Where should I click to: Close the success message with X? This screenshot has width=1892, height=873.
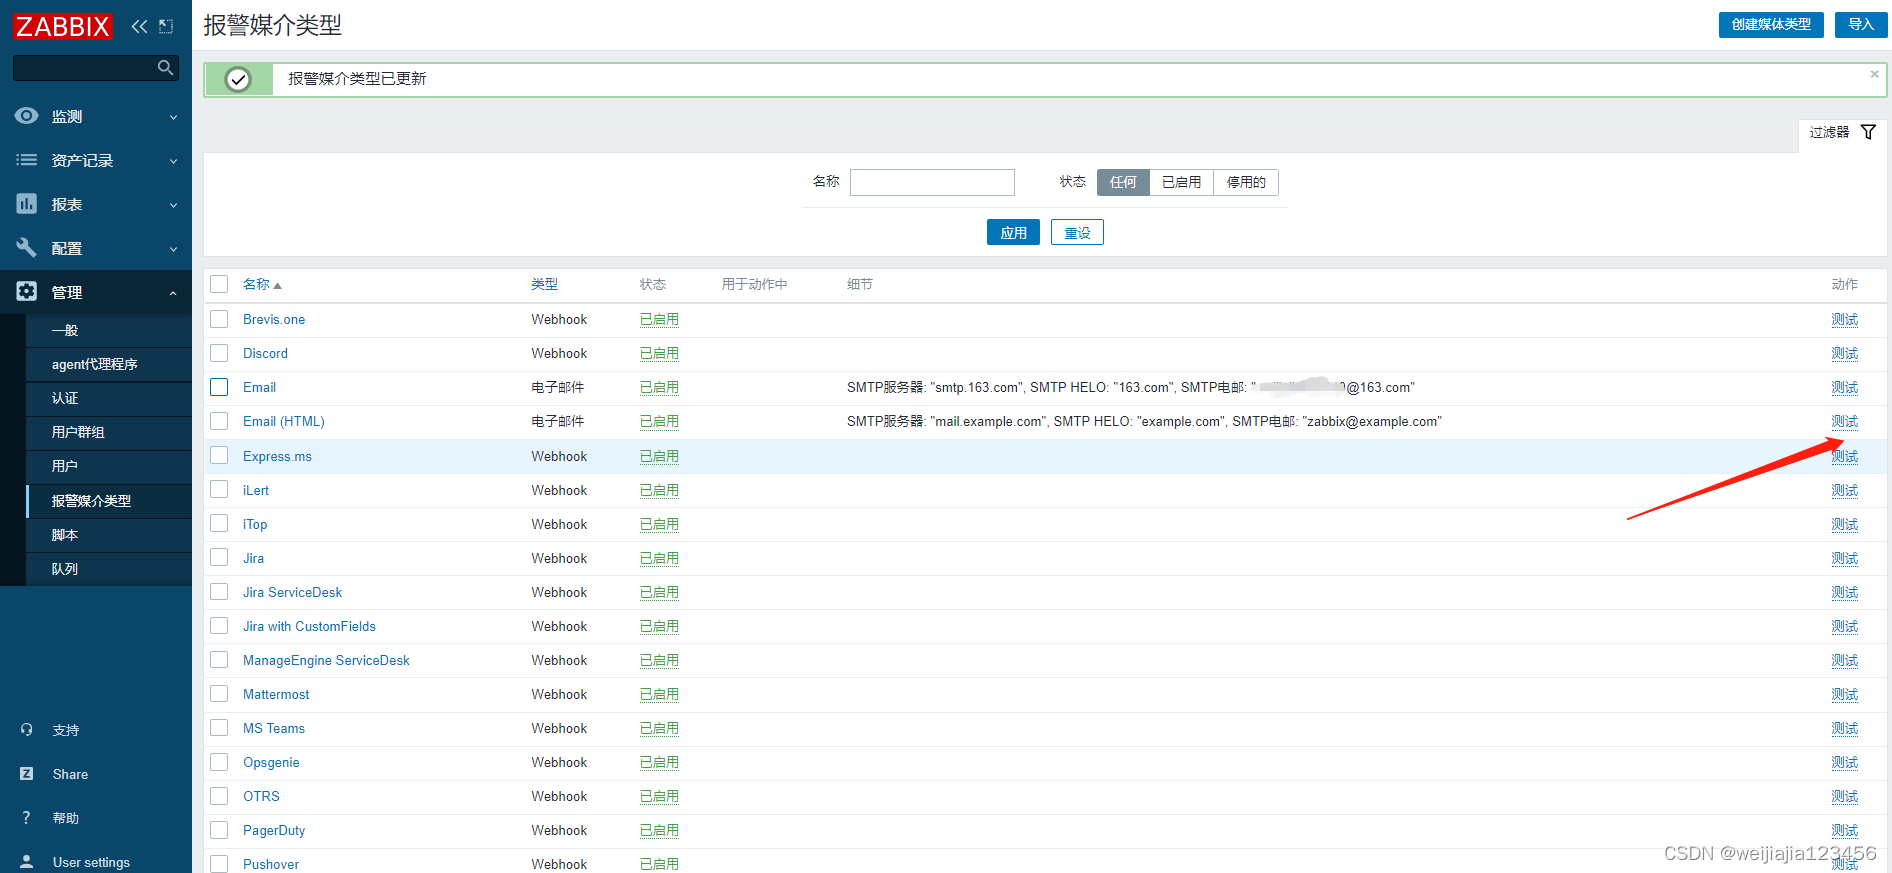pyautogui.click(x=1874, y=74)
